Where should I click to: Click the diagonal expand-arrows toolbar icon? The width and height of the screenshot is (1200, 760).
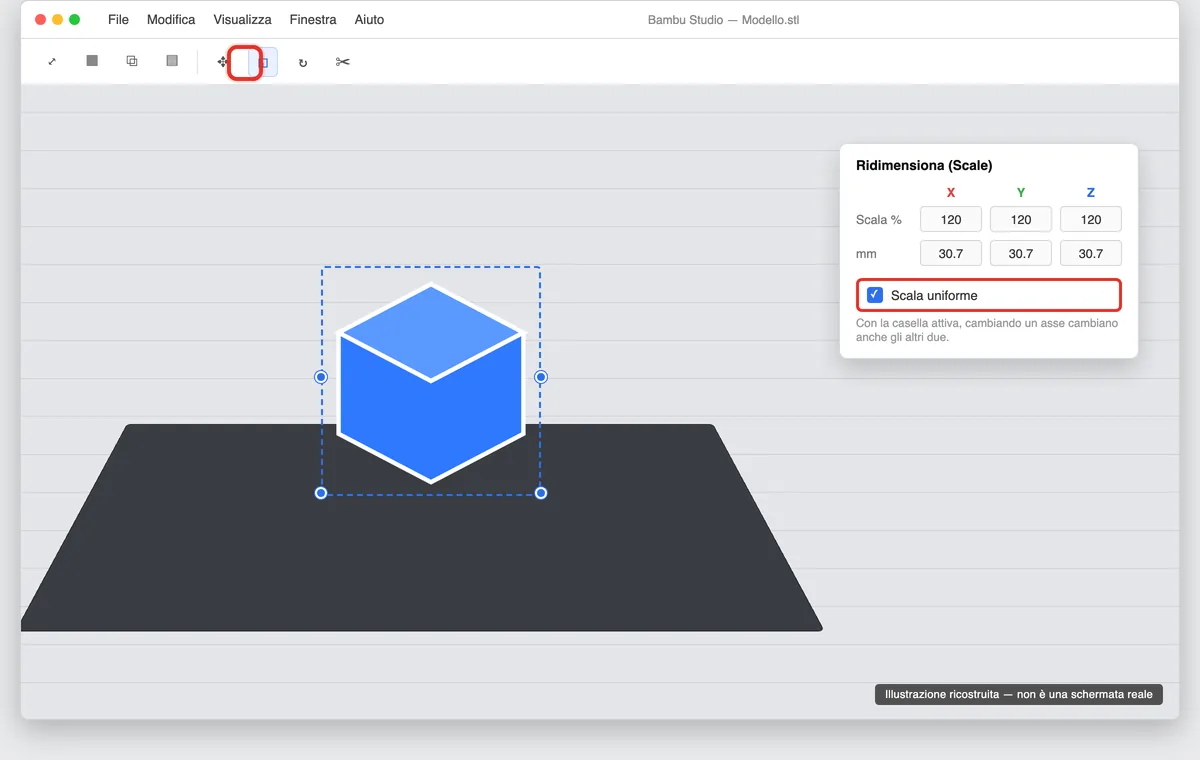(x=52, y=62)
